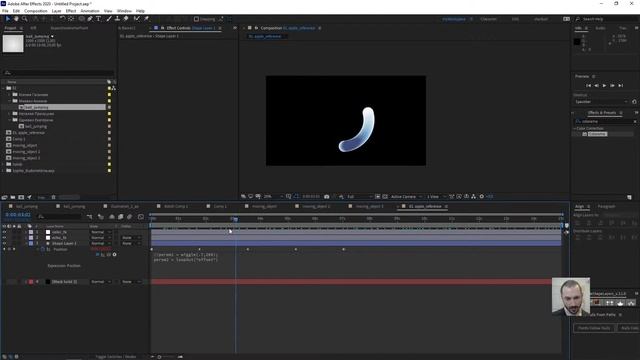Enable frame blending for timeline
Viewport: 640px width, 360px height.
[121, 216]
